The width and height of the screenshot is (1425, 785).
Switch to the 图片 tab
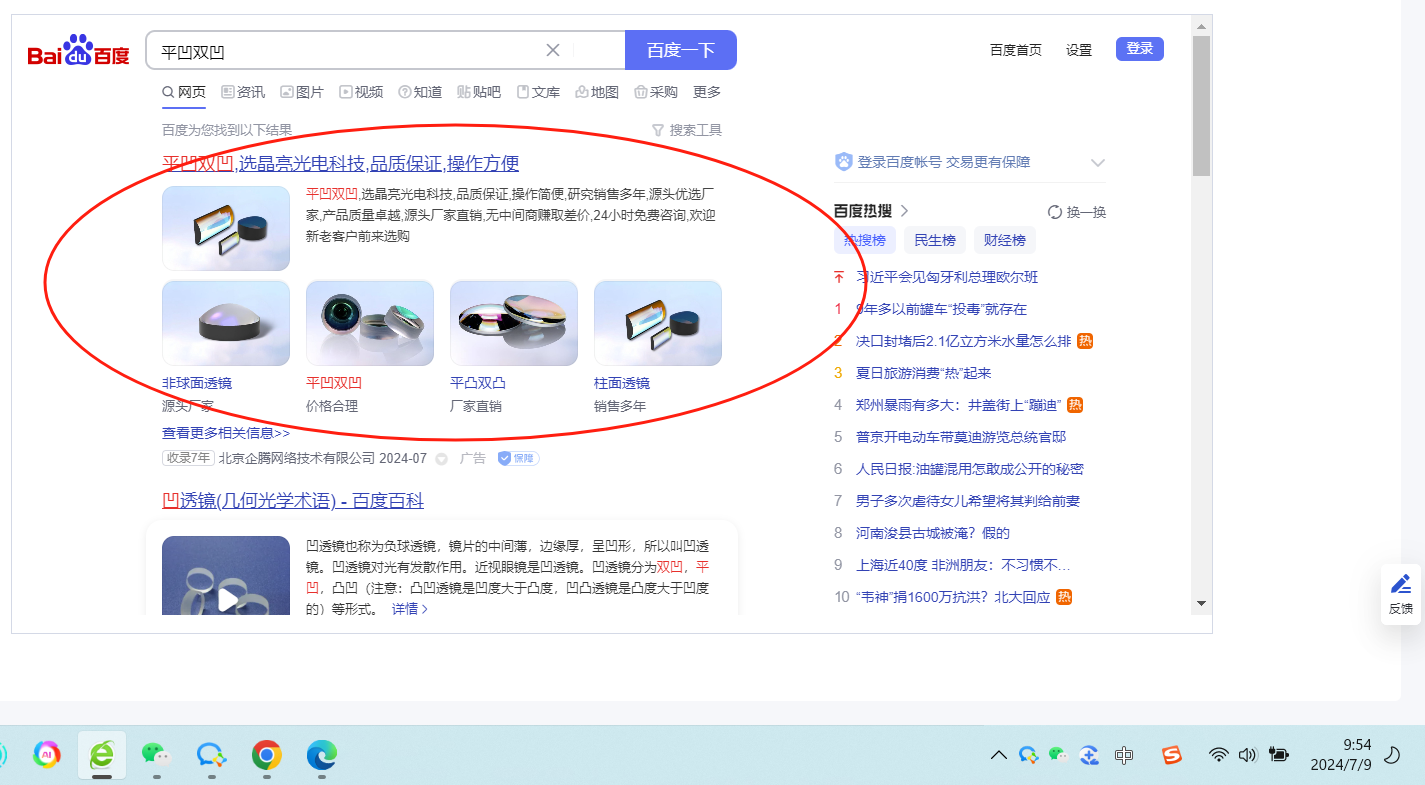click(x=302, y=92)
